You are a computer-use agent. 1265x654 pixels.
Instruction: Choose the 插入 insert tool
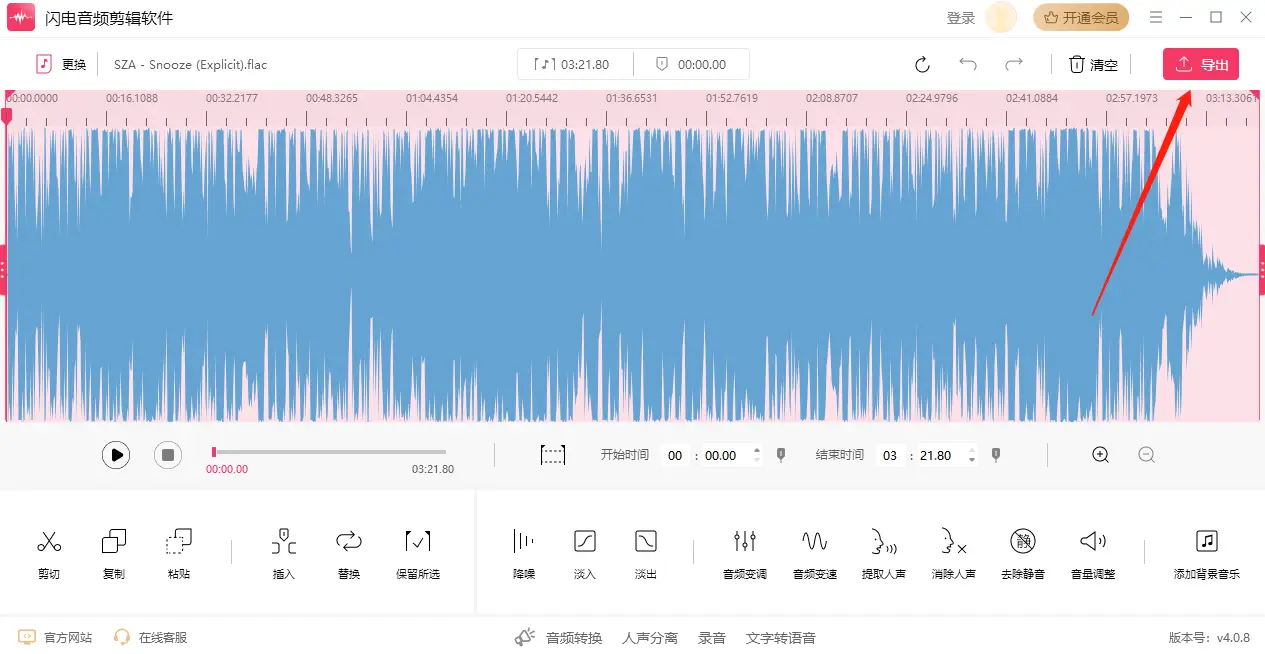pos(284,554)
